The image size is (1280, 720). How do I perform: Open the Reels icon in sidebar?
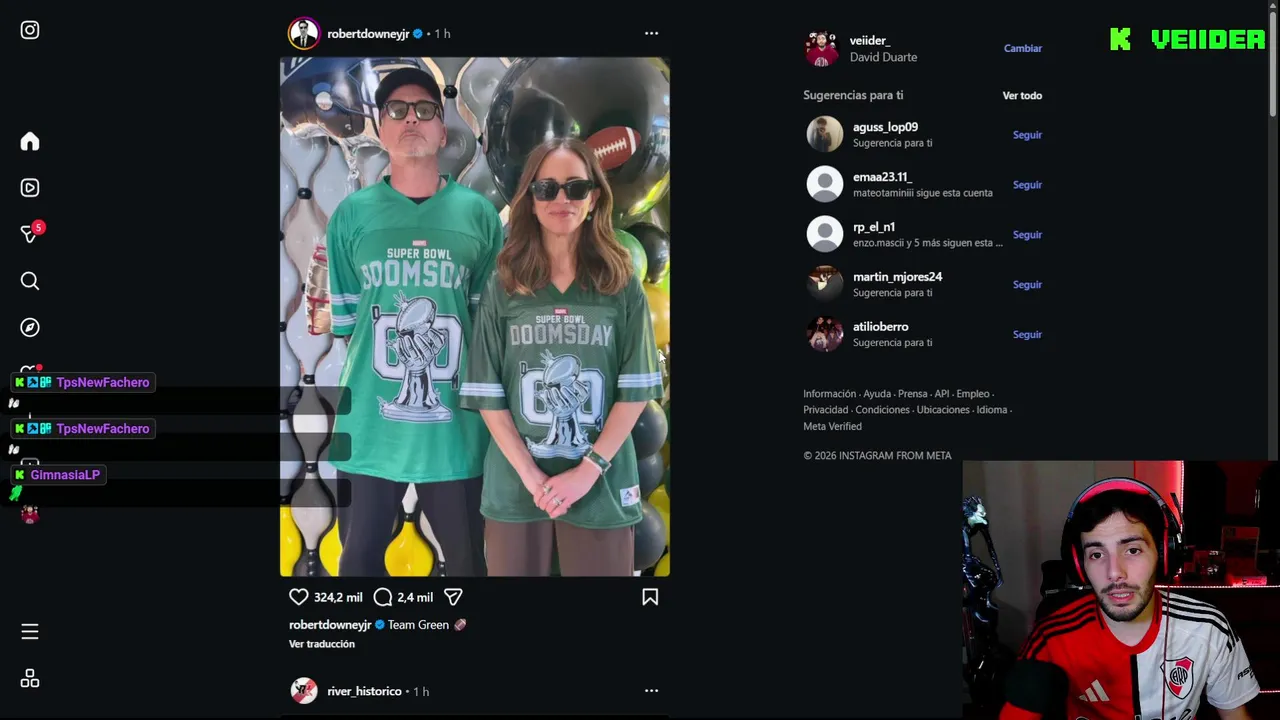coord(30,187)
